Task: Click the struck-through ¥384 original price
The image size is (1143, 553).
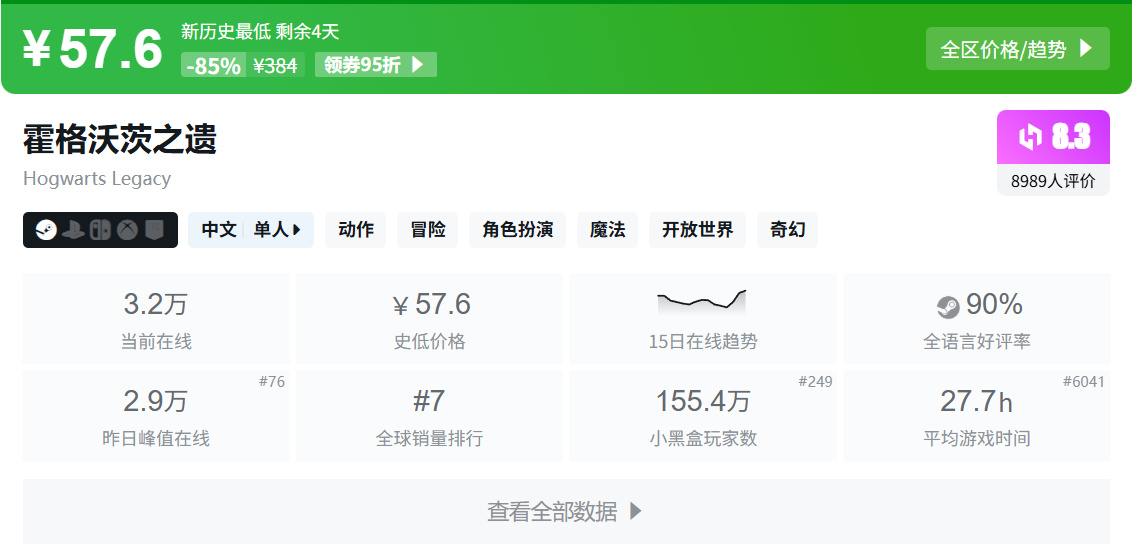Action: [276, 66]
